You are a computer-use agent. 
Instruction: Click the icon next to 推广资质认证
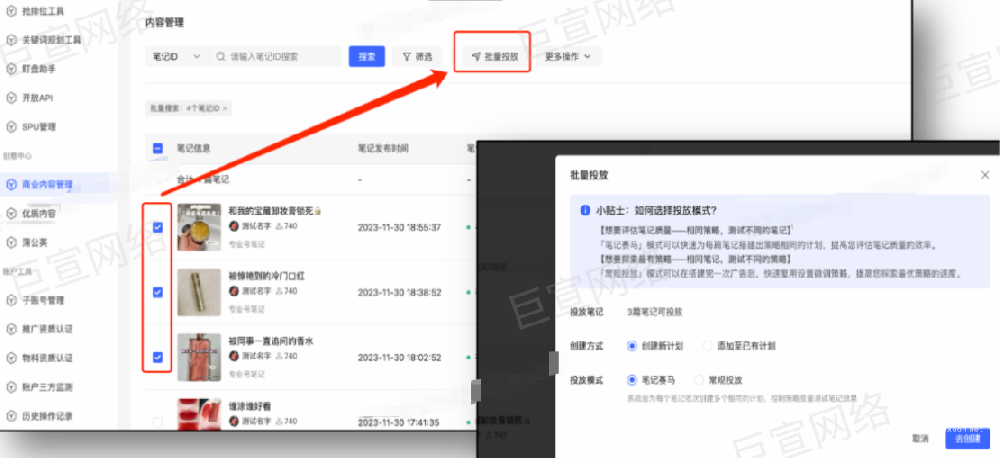tap(11, 329)
